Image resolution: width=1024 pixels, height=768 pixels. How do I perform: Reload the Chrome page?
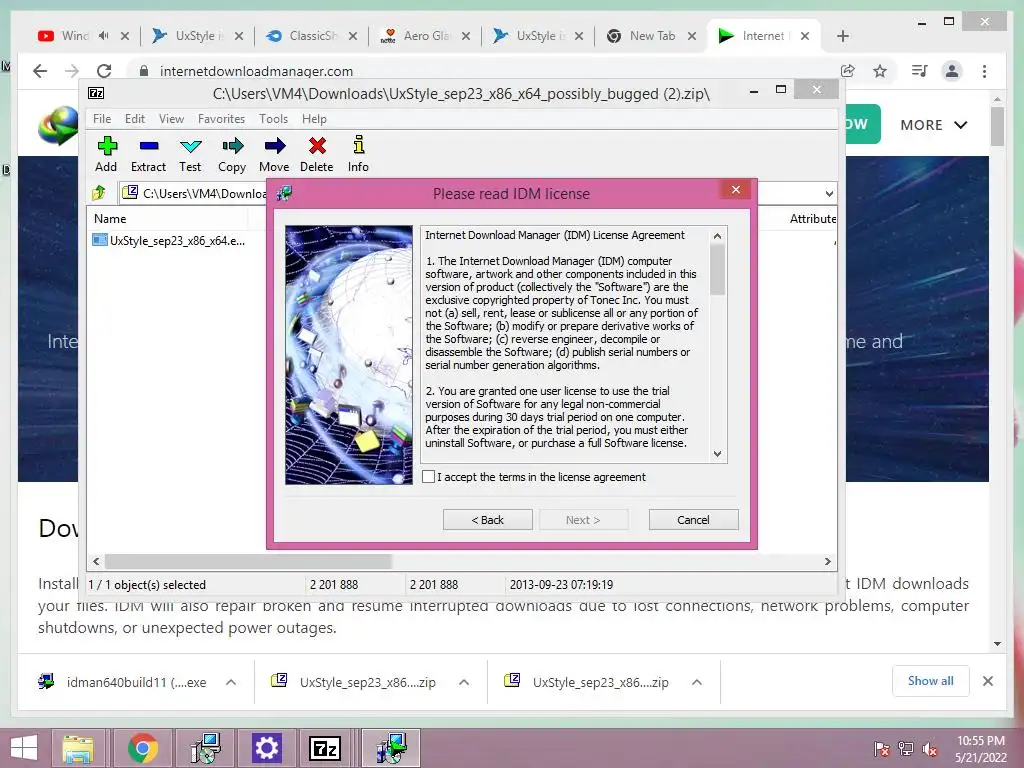[x=104, y=71]
